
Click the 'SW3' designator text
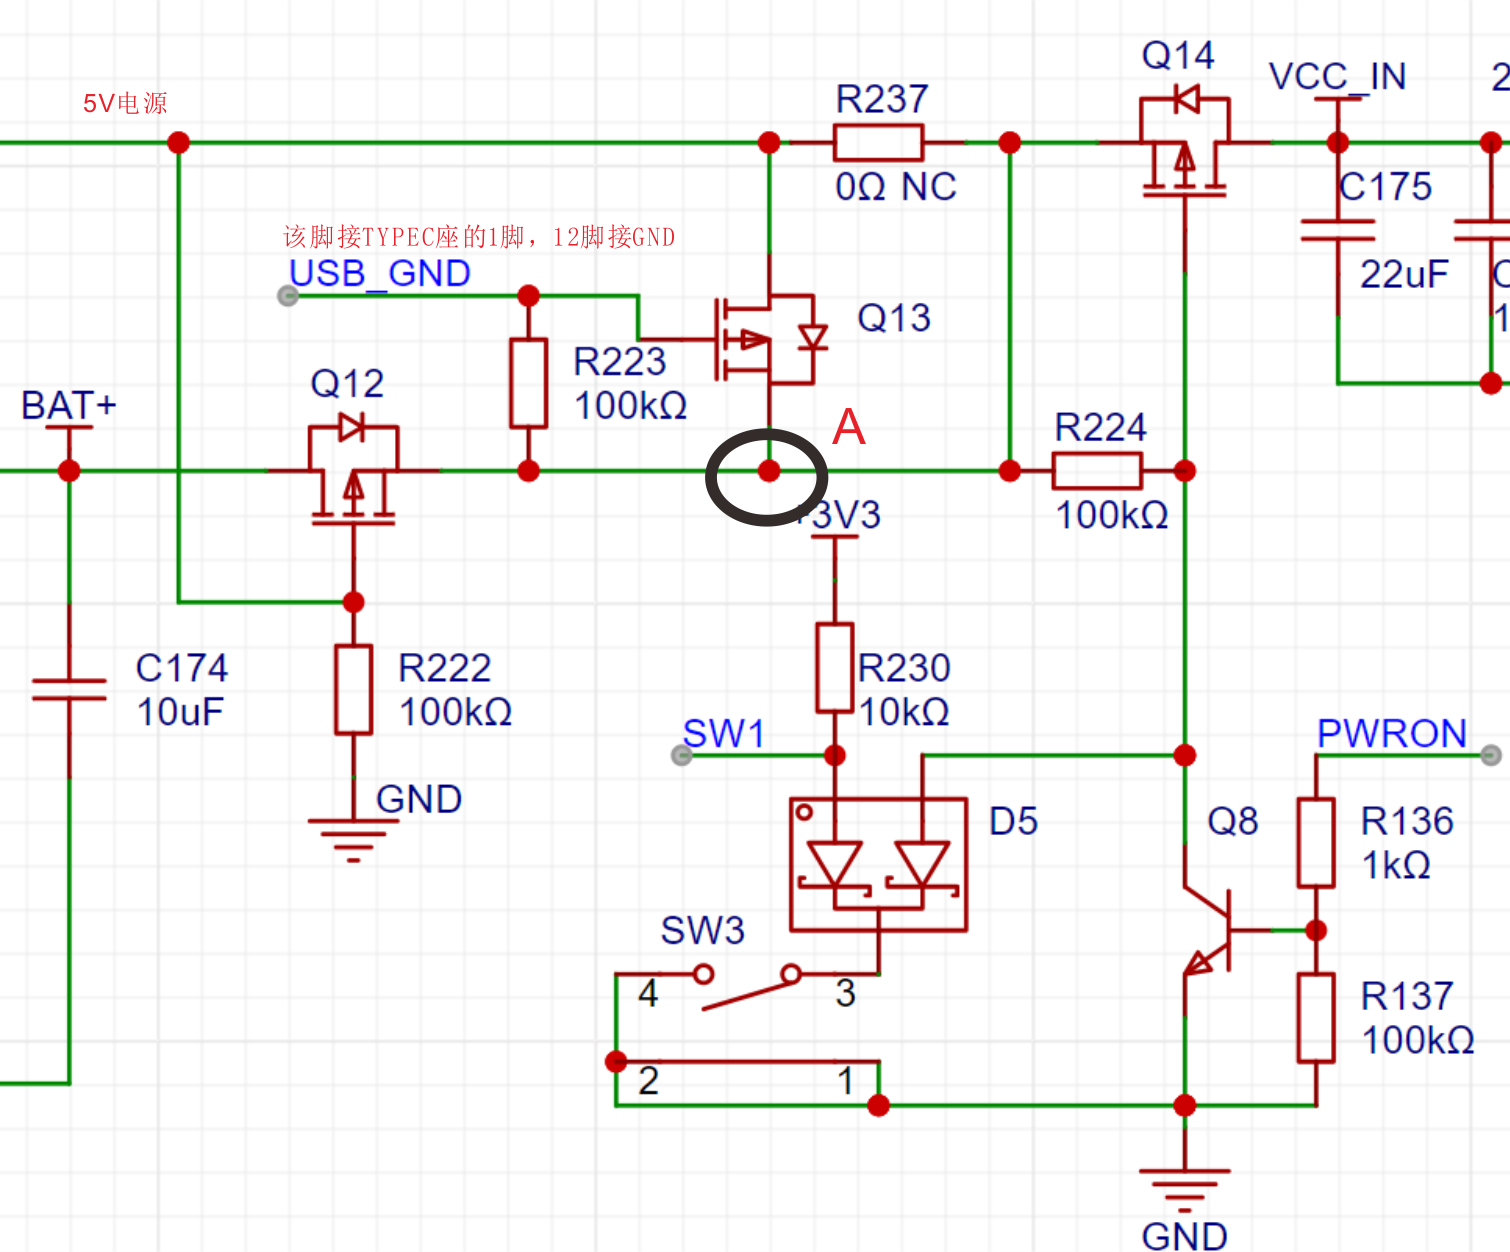703,930
